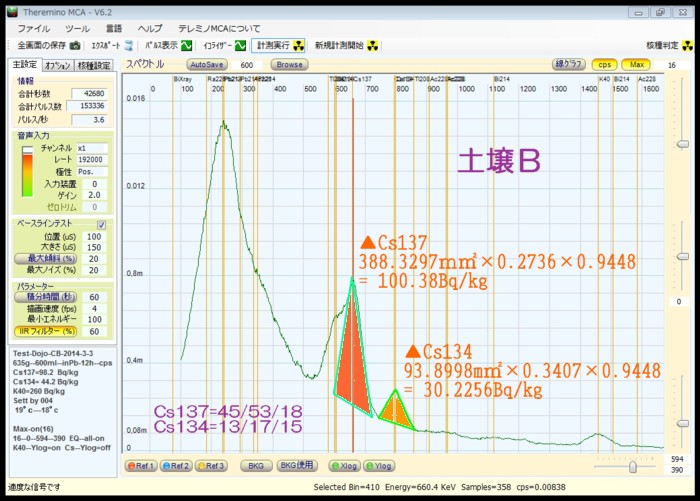The height and width of the screenshot is (501, 700).
Task: Toggle the Max button
Action: pyautogui.click(x=637, y=65)
